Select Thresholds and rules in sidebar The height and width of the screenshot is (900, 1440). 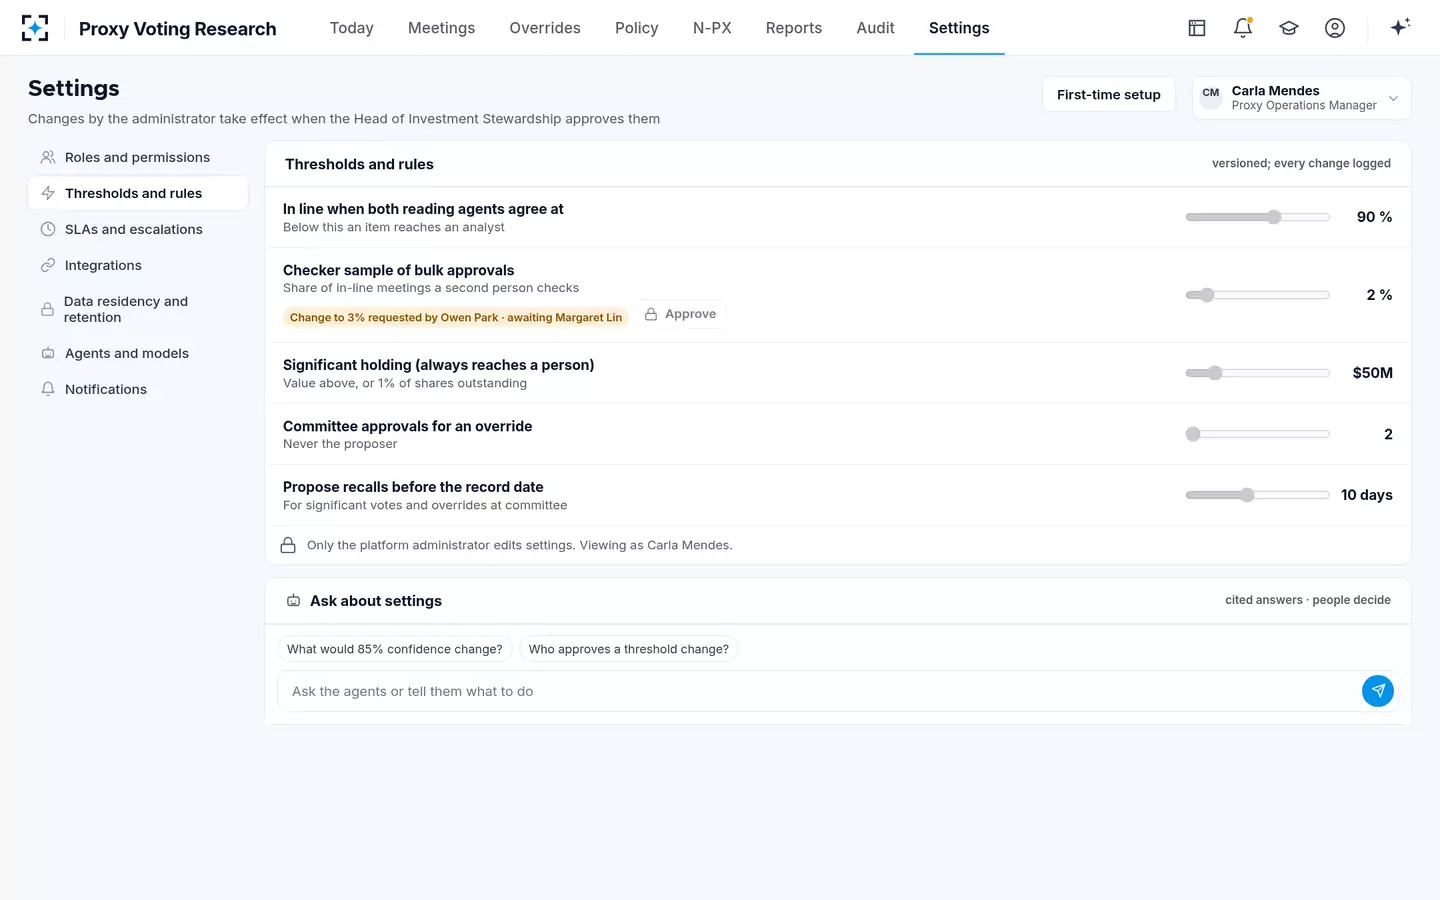click(x=138, y=193)
